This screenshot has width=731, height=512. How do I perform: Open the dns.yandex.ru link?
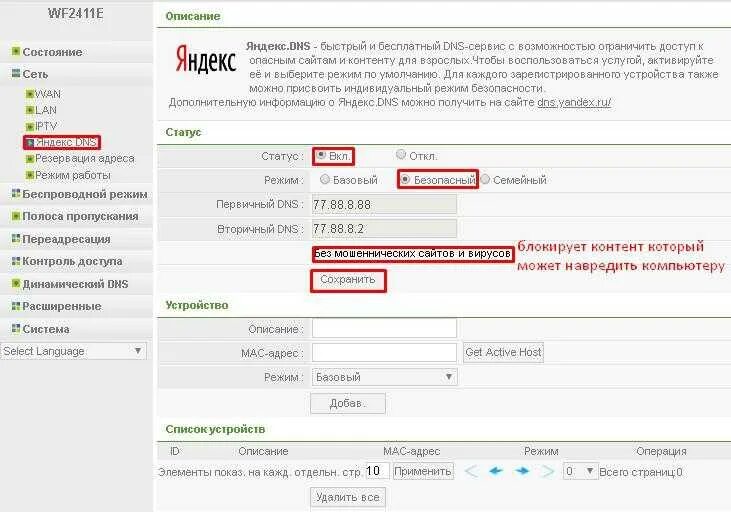pyautogui.click(x=574, y=102)
